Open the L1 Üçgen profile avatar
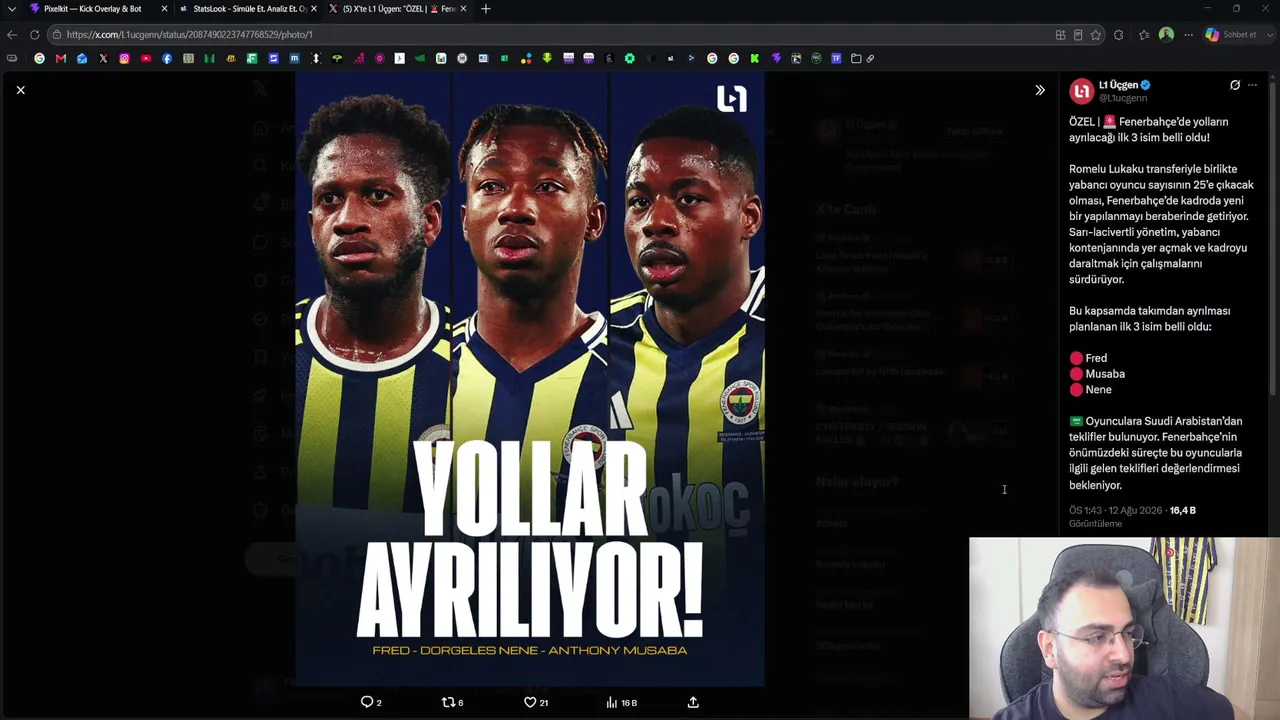This screenshot has width=1280, height=720. (1081, 92)
